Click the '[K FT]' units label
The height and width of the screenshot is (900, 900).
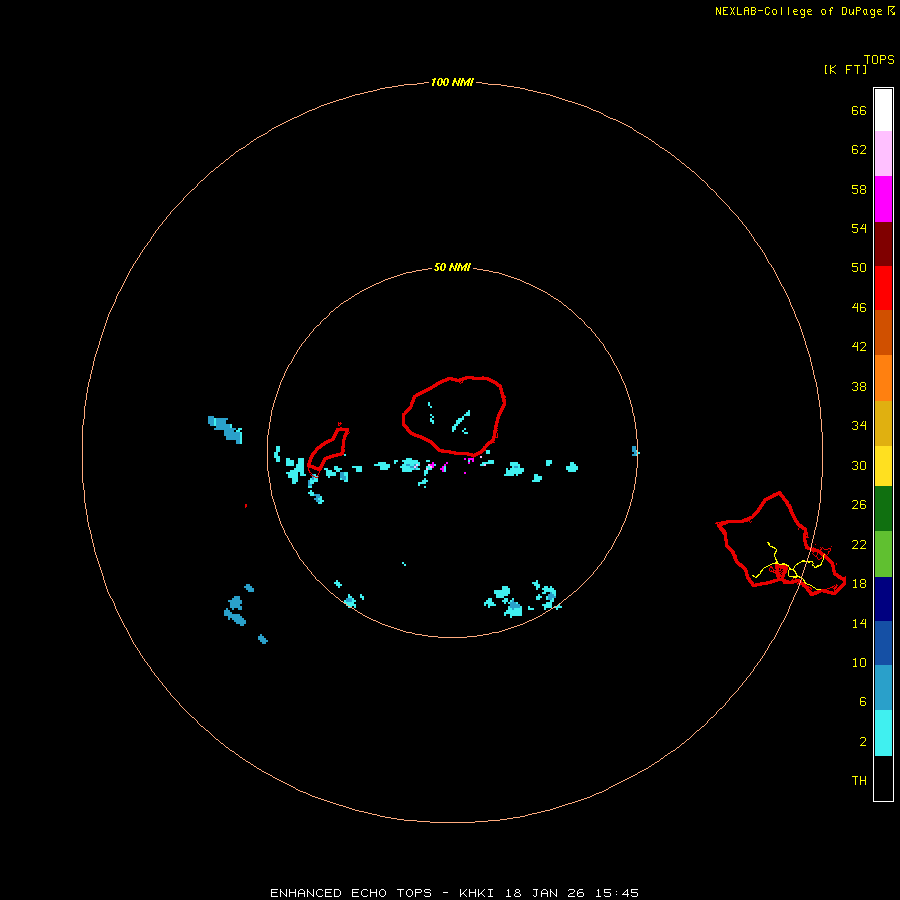coord(845,70)
